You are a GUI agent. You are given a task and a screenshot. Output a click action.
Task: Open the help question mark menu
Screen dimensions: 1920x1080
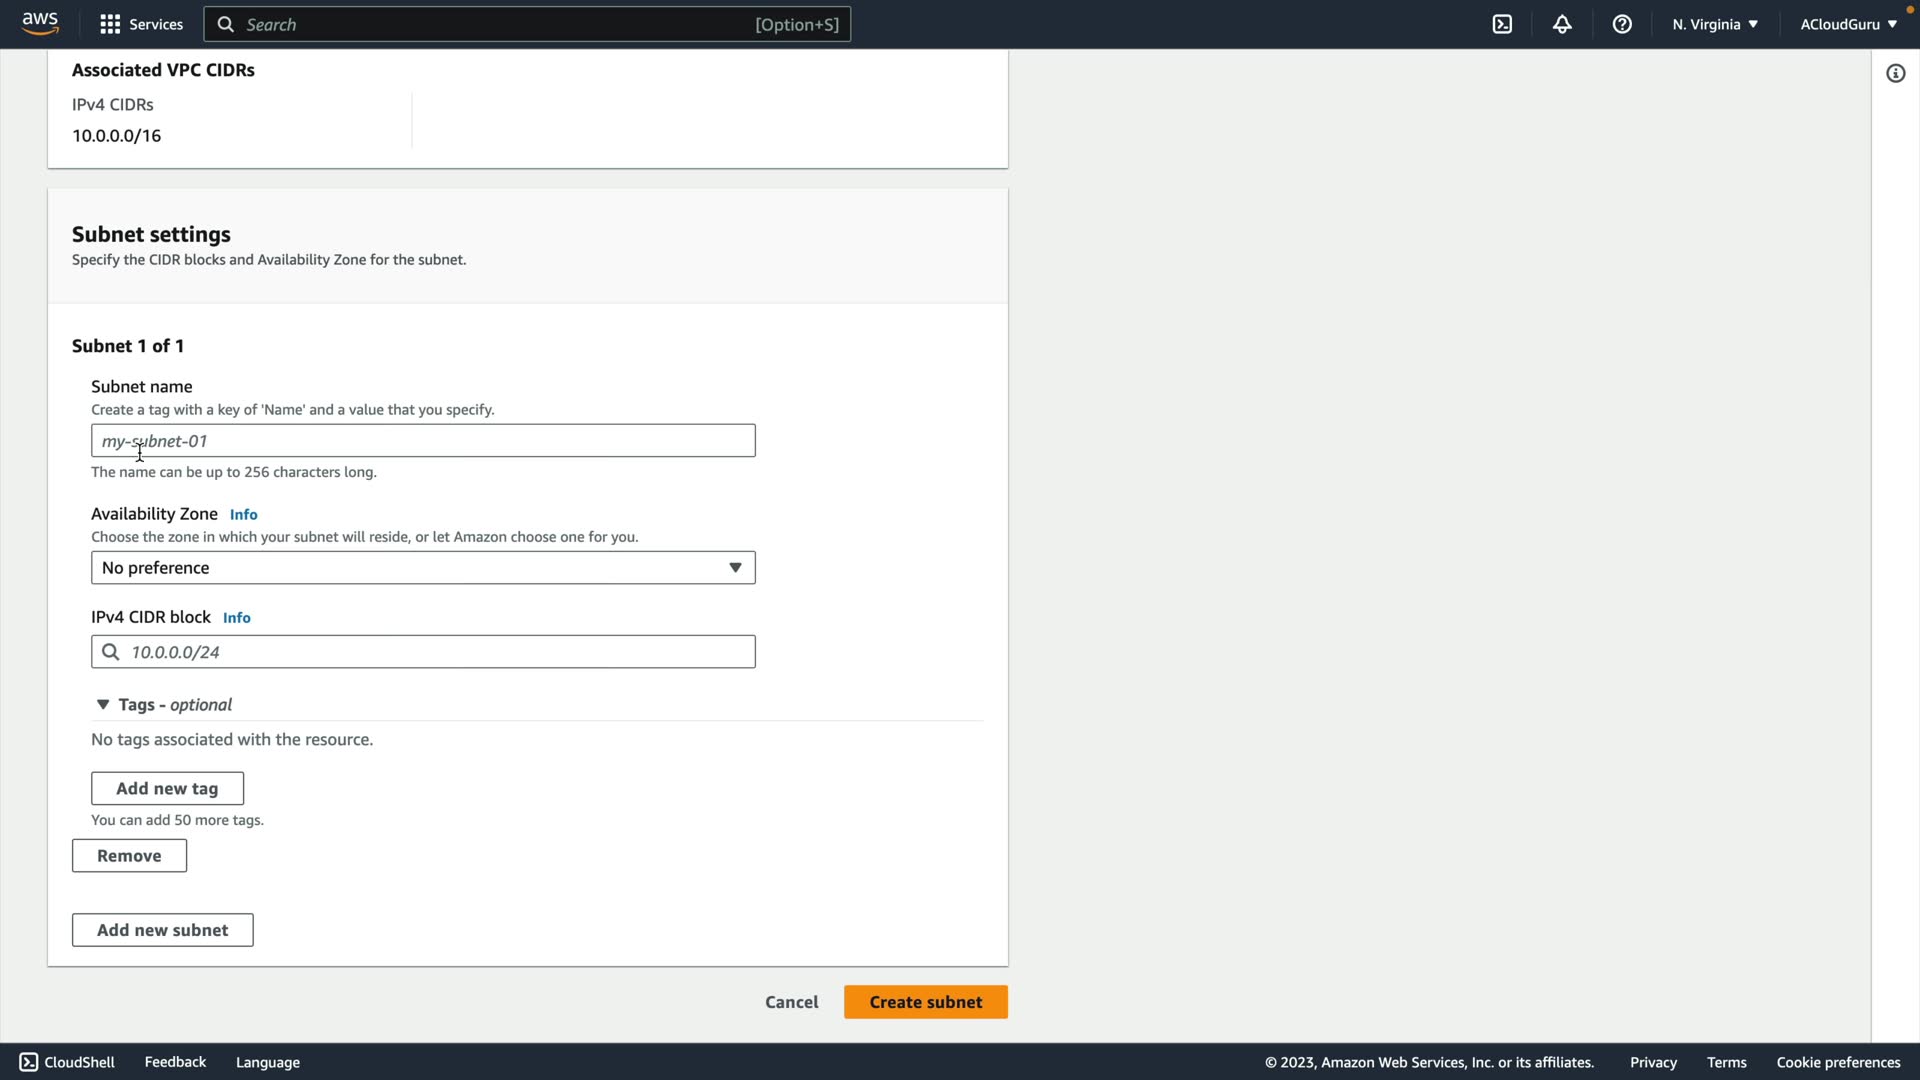coord(1622,24)
